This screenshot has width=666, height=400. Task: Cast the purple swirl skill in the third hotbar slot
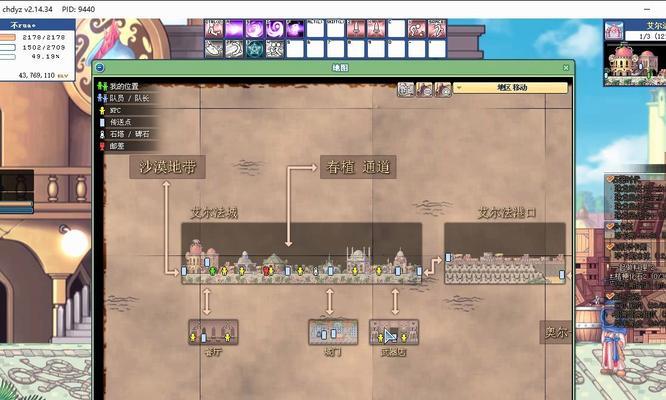(254, 29)
